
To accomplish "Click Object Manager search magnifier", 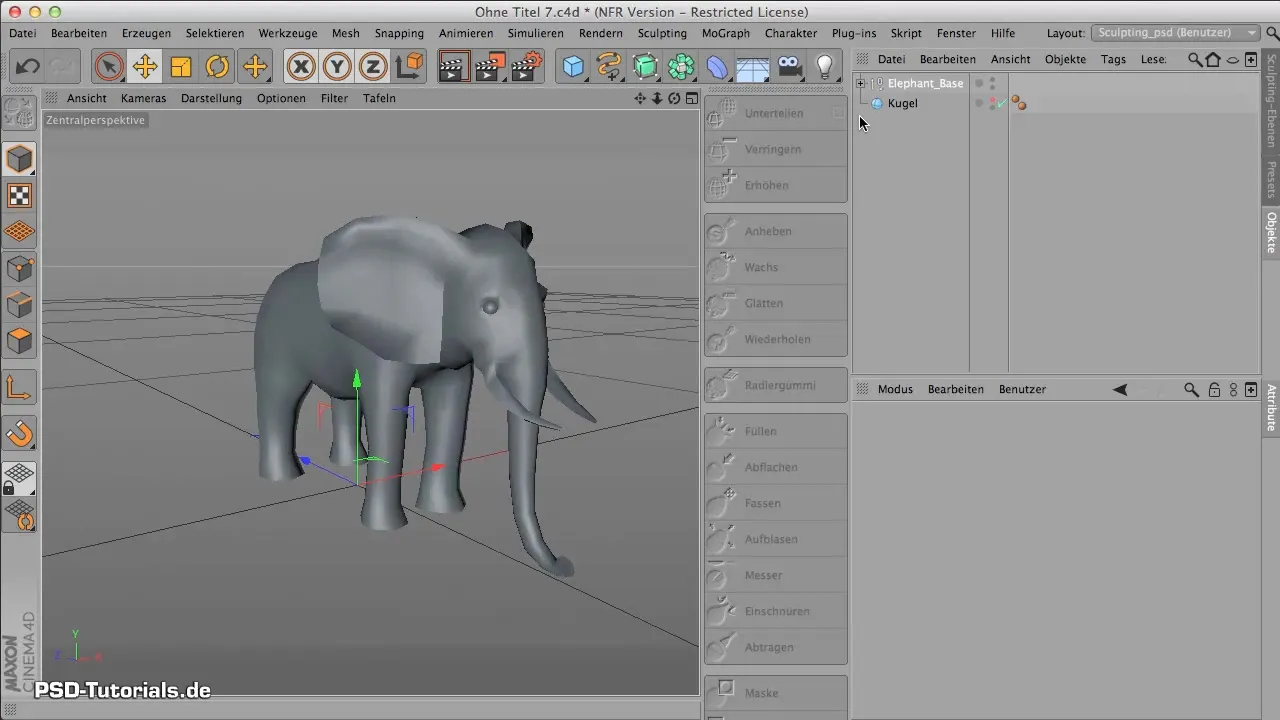I will 1195,59.
